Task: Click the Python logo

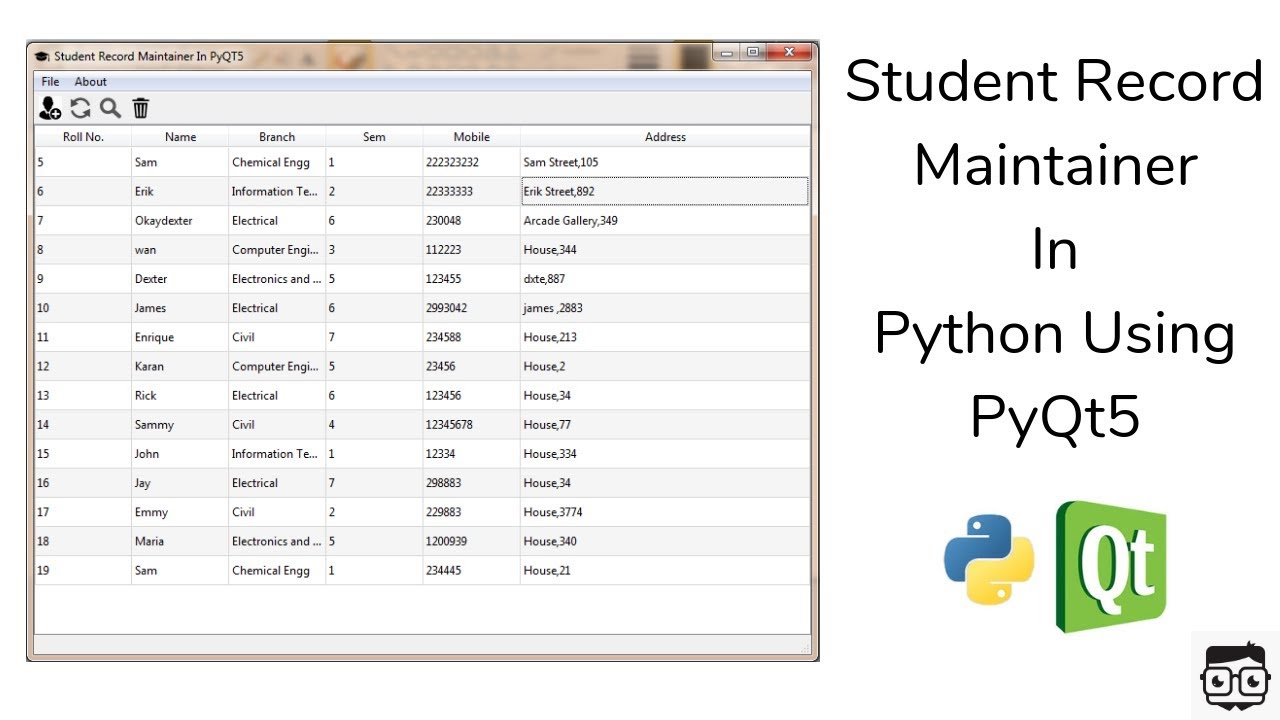Action: point(989,559)
